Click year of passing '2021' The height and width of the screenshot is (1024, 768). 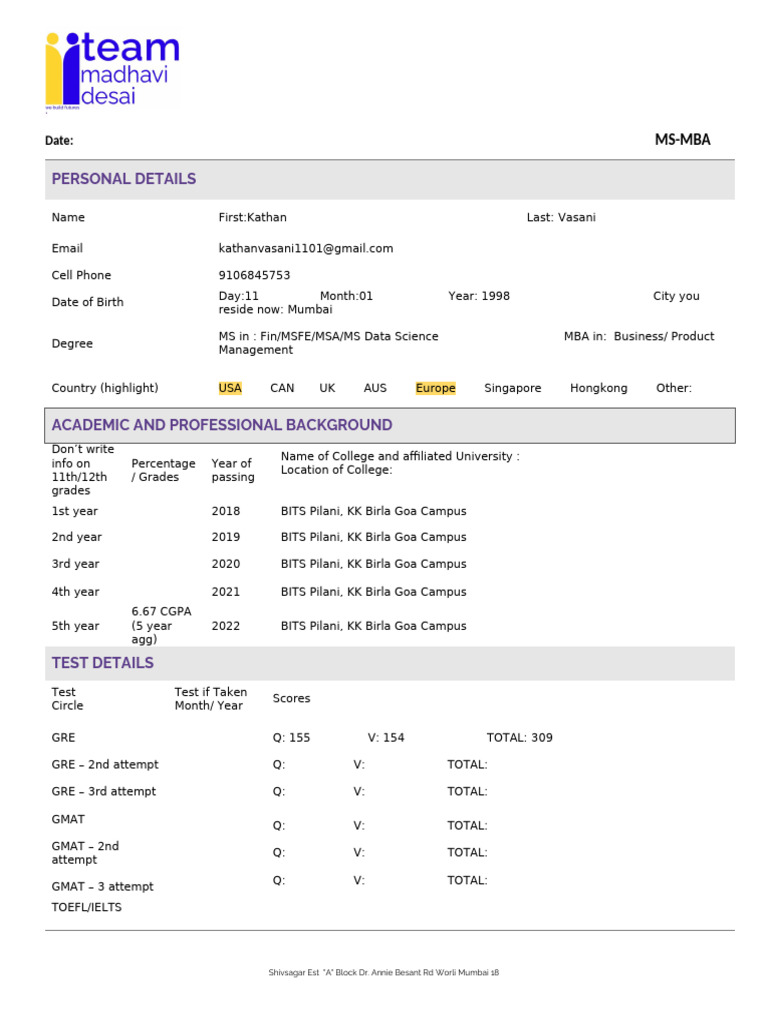pyautogui.click(x=225, y=592)
